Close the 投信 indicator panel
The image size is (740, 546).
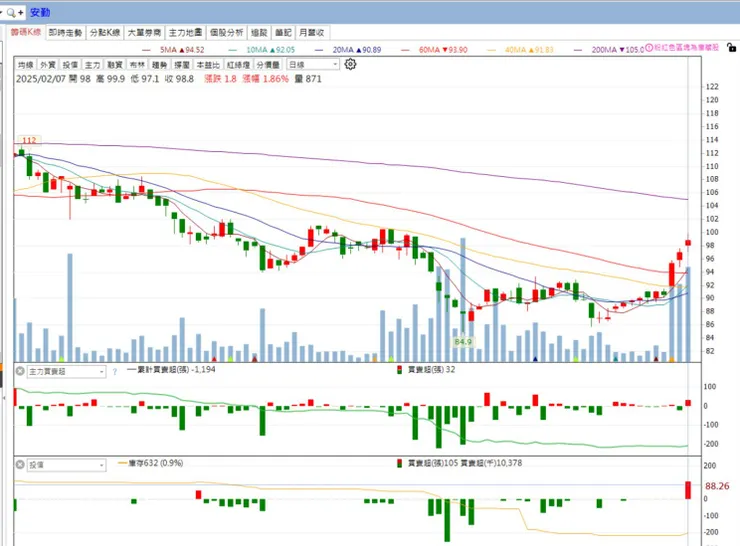[20, 465]
